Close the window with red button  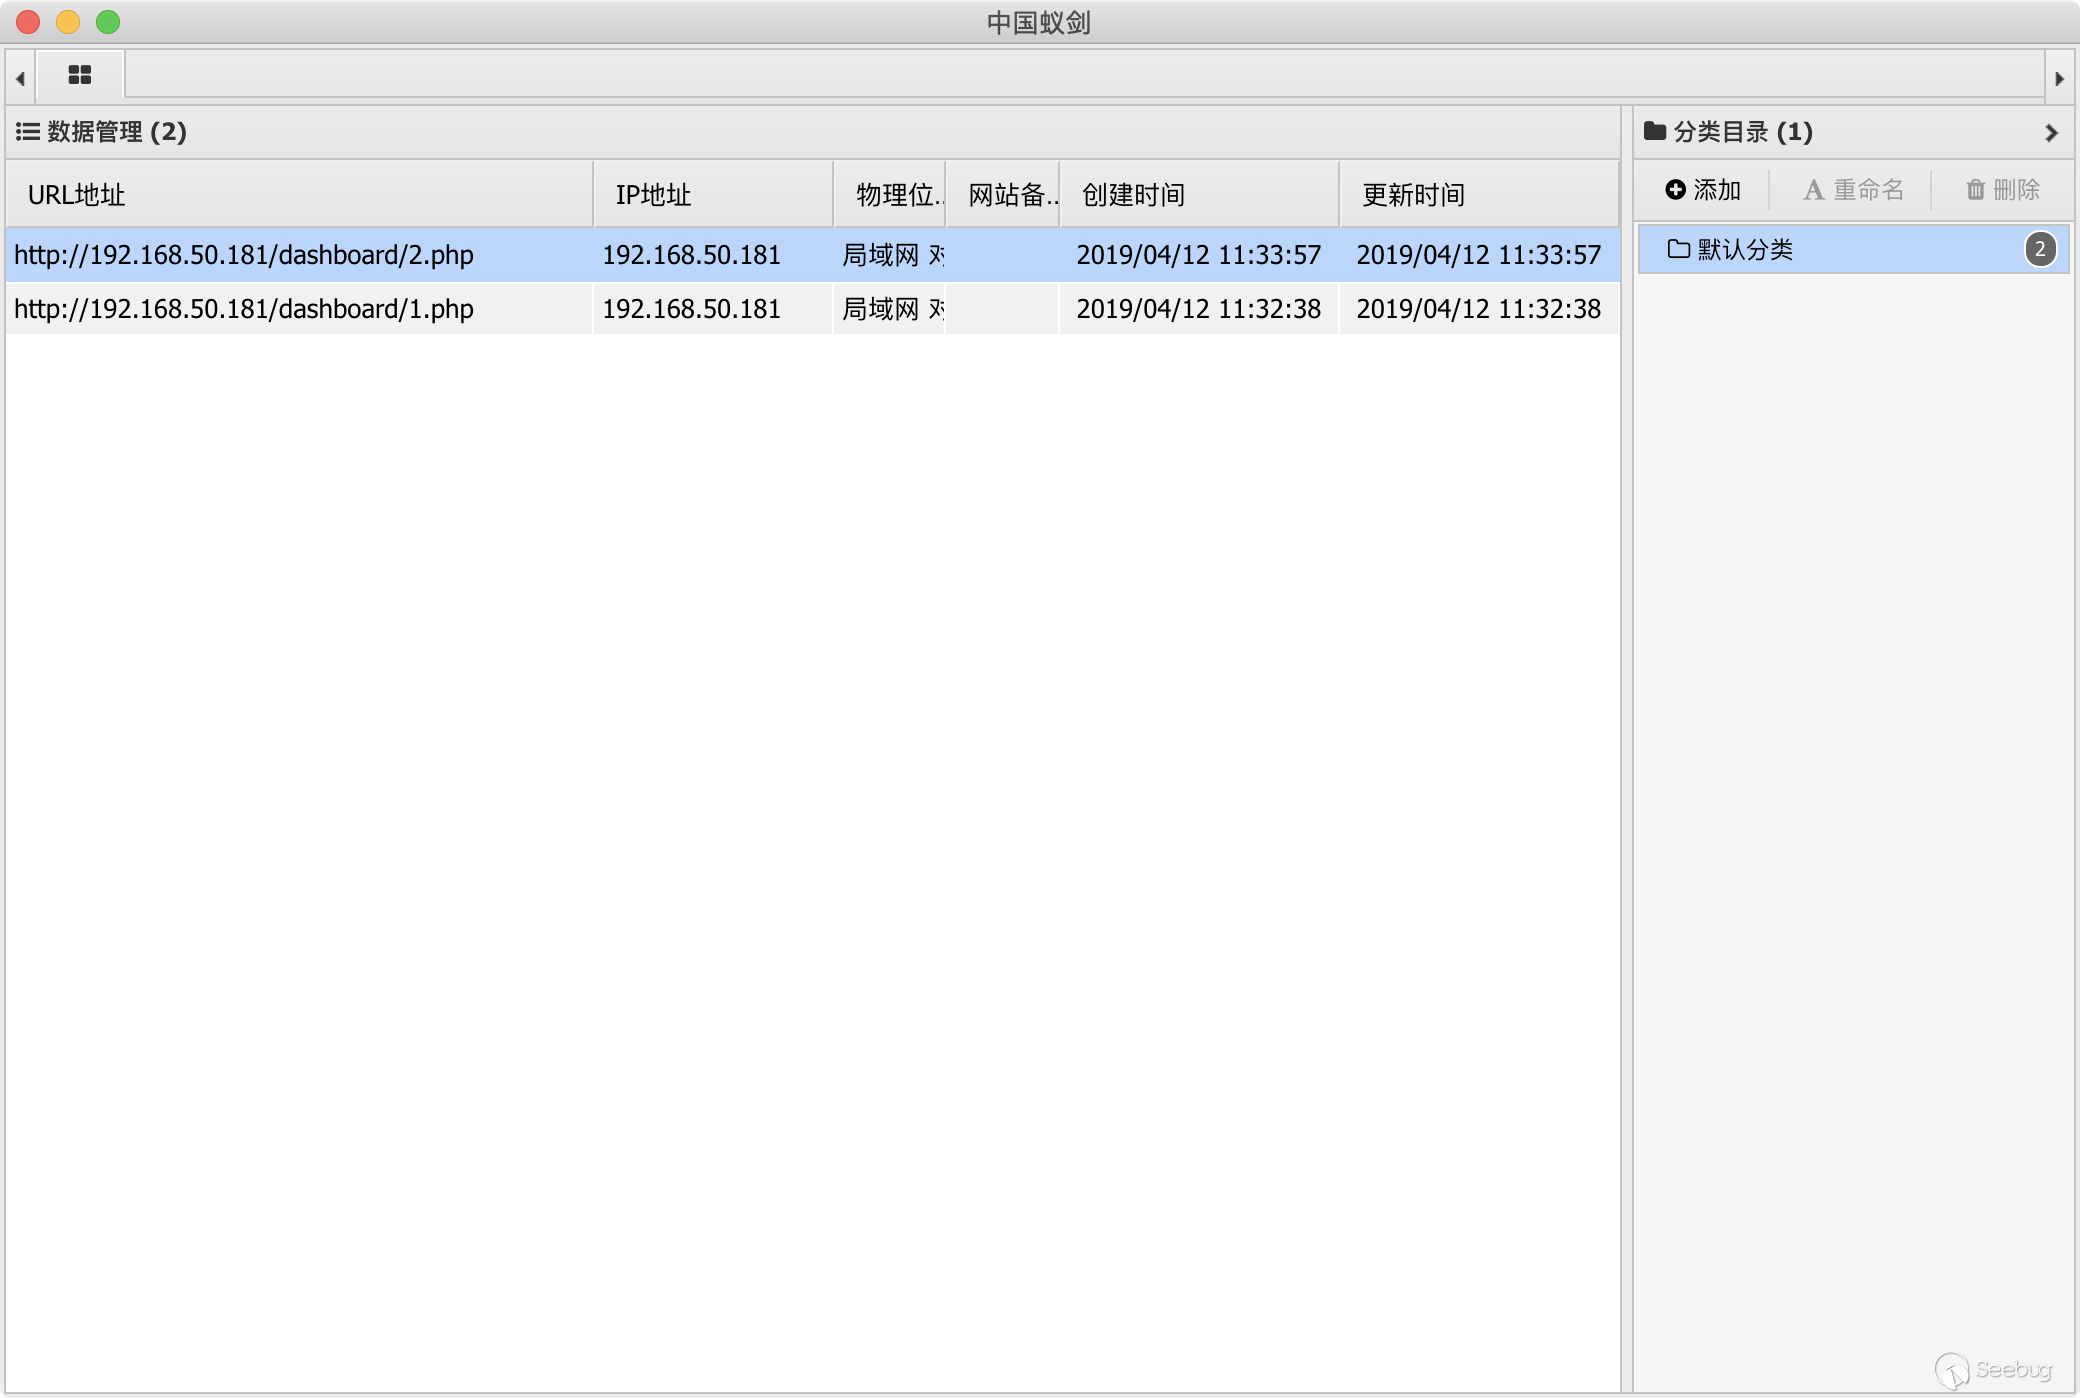coord(28,22)
